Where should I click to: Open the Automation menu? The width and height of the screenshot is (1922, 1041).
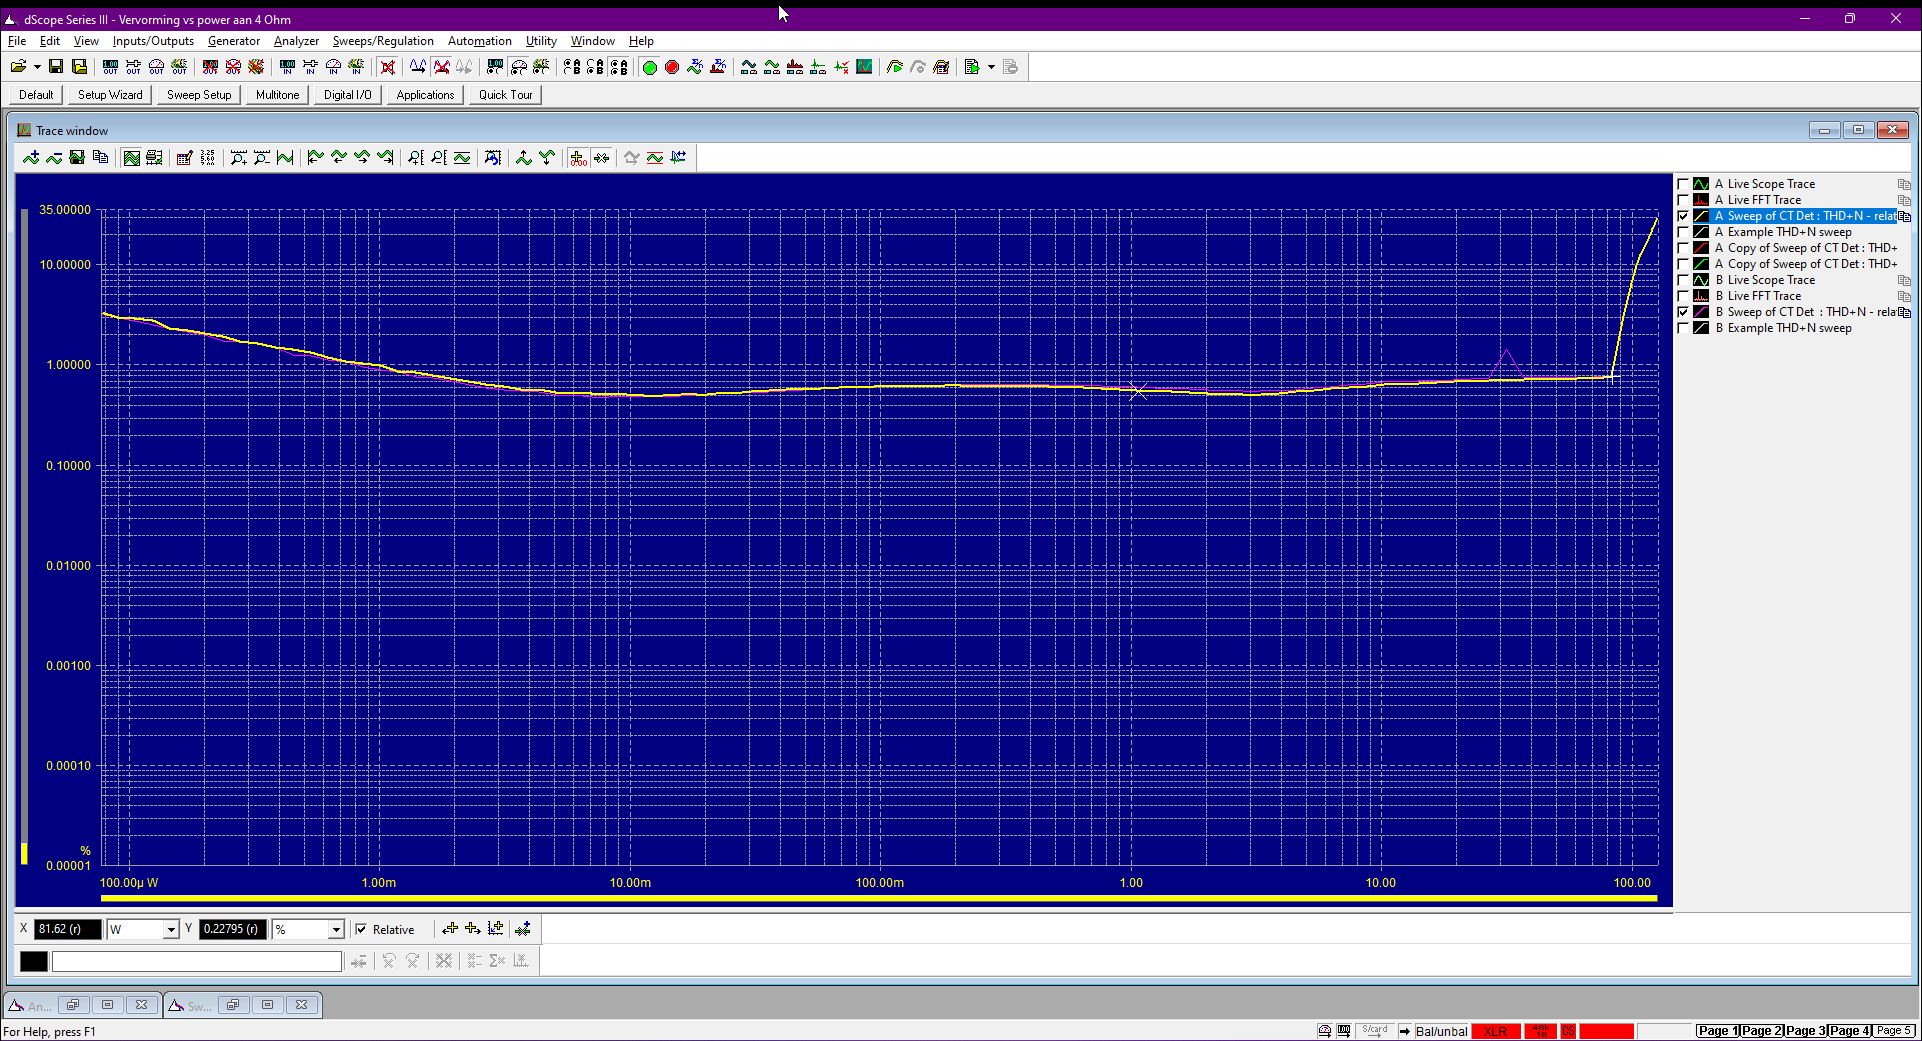[479, 41]
